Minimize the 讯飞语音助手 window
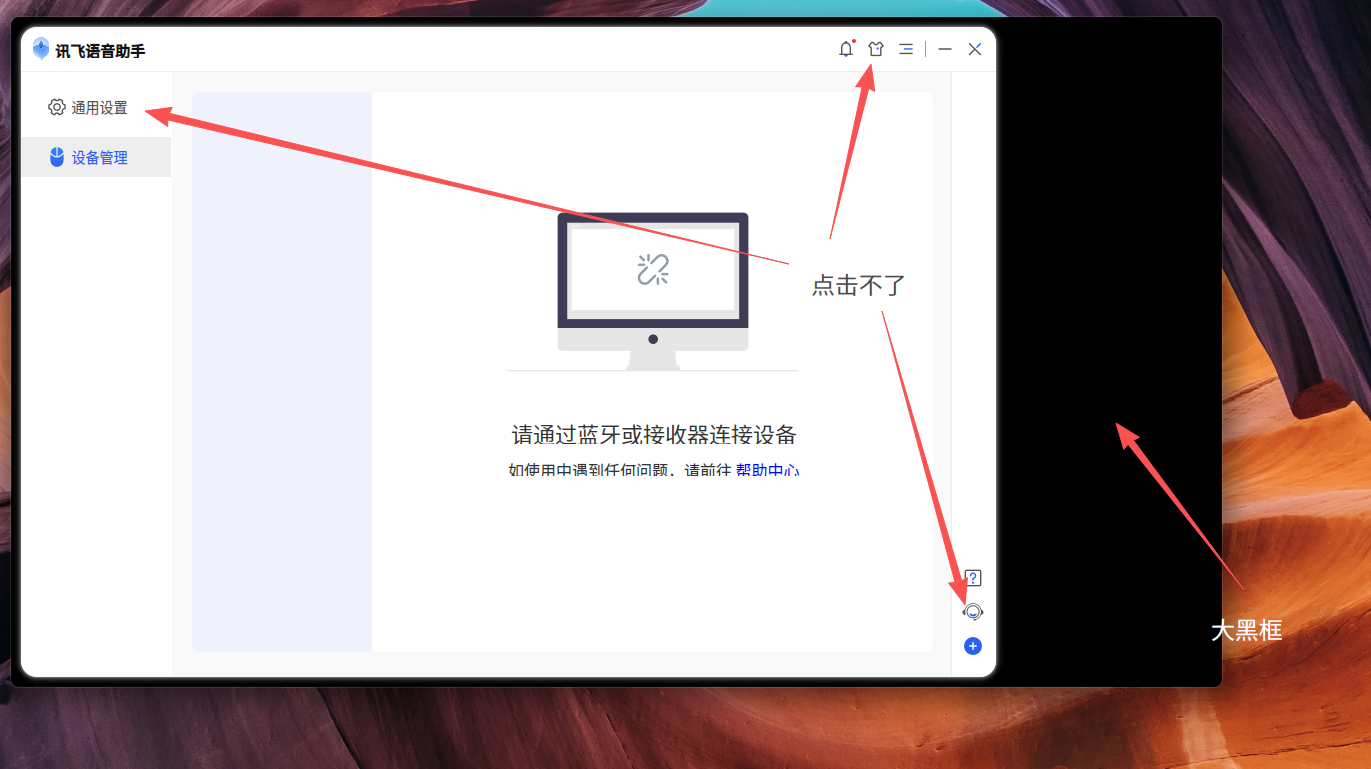 945,49
